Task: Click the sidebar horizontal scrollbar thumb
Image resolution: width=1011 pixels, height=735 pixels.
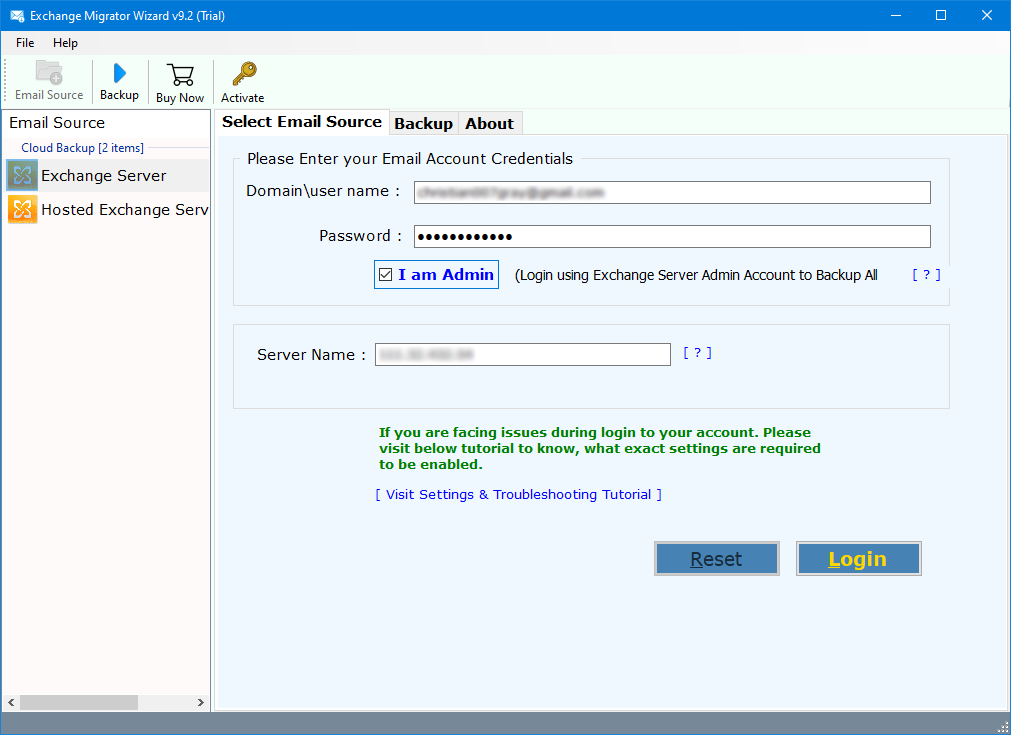Action: [x=79, y=702]
